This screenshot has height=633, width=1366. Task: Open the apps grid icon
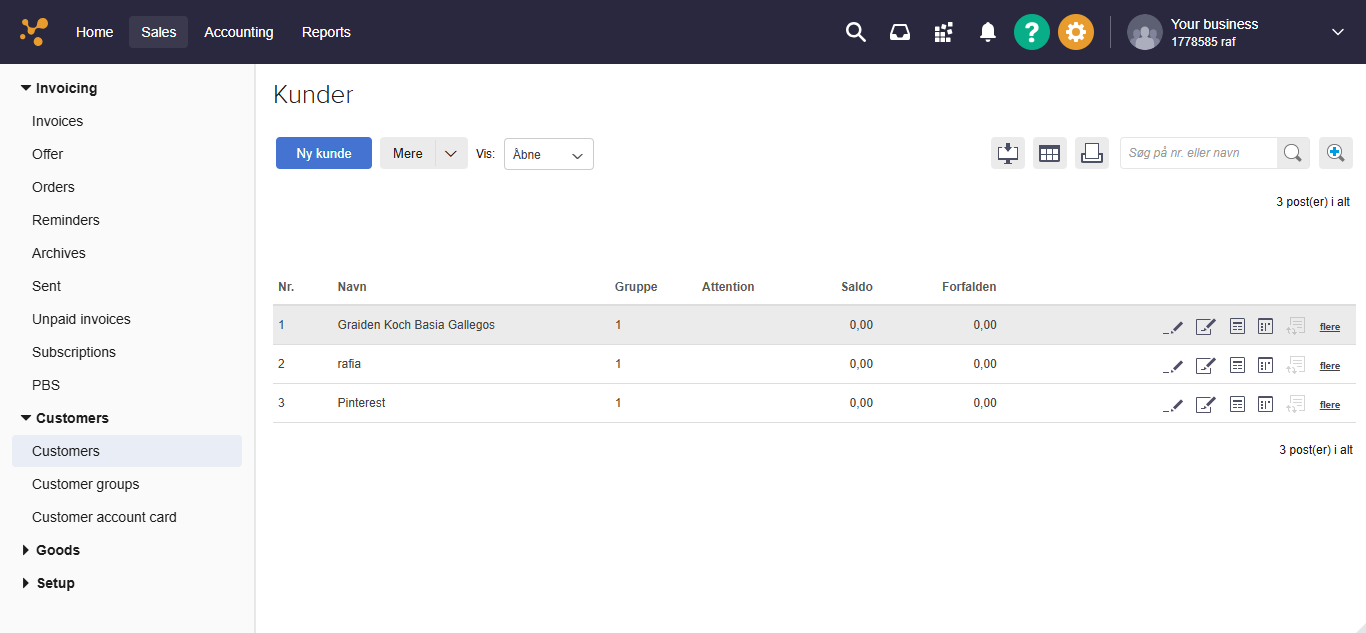943,32
